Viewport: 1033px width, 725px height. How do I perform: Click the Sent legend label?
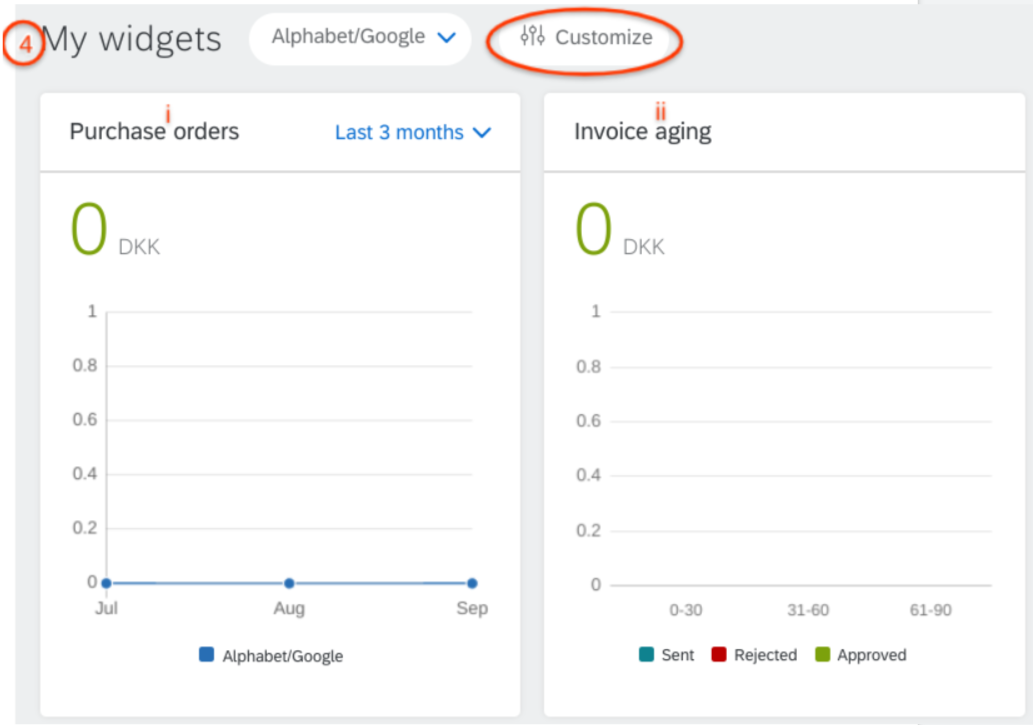click(677, 655)
